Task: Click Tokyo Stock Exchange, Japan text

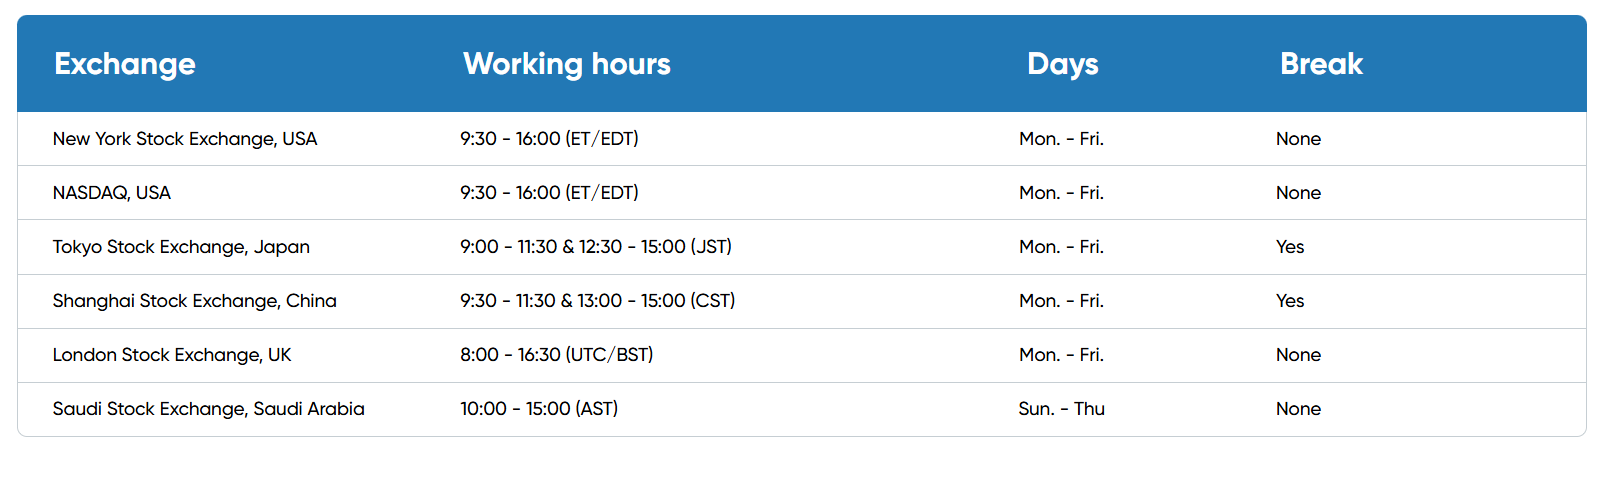Action: (x=181, y=247)
